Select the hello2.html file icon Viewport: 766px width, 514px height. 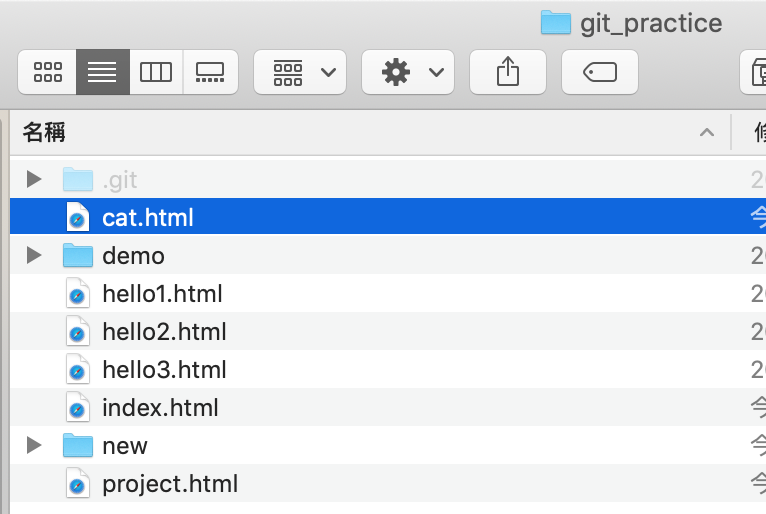pos(77,332)
